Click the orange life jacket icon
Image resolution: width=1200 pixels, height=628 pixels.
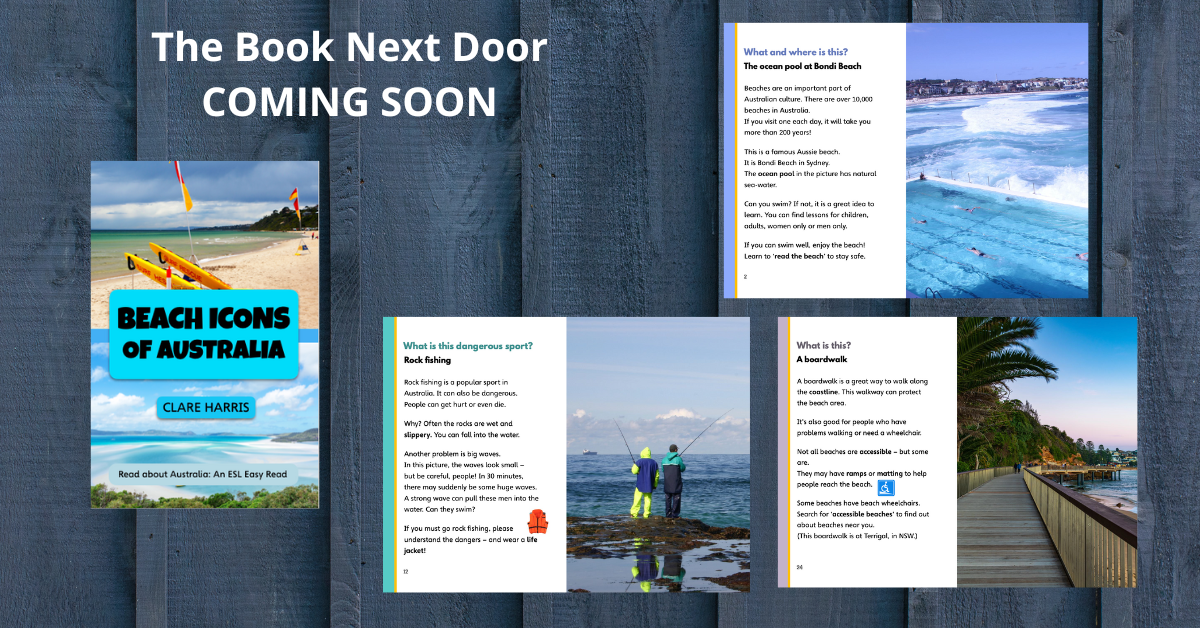coord(538,521)
